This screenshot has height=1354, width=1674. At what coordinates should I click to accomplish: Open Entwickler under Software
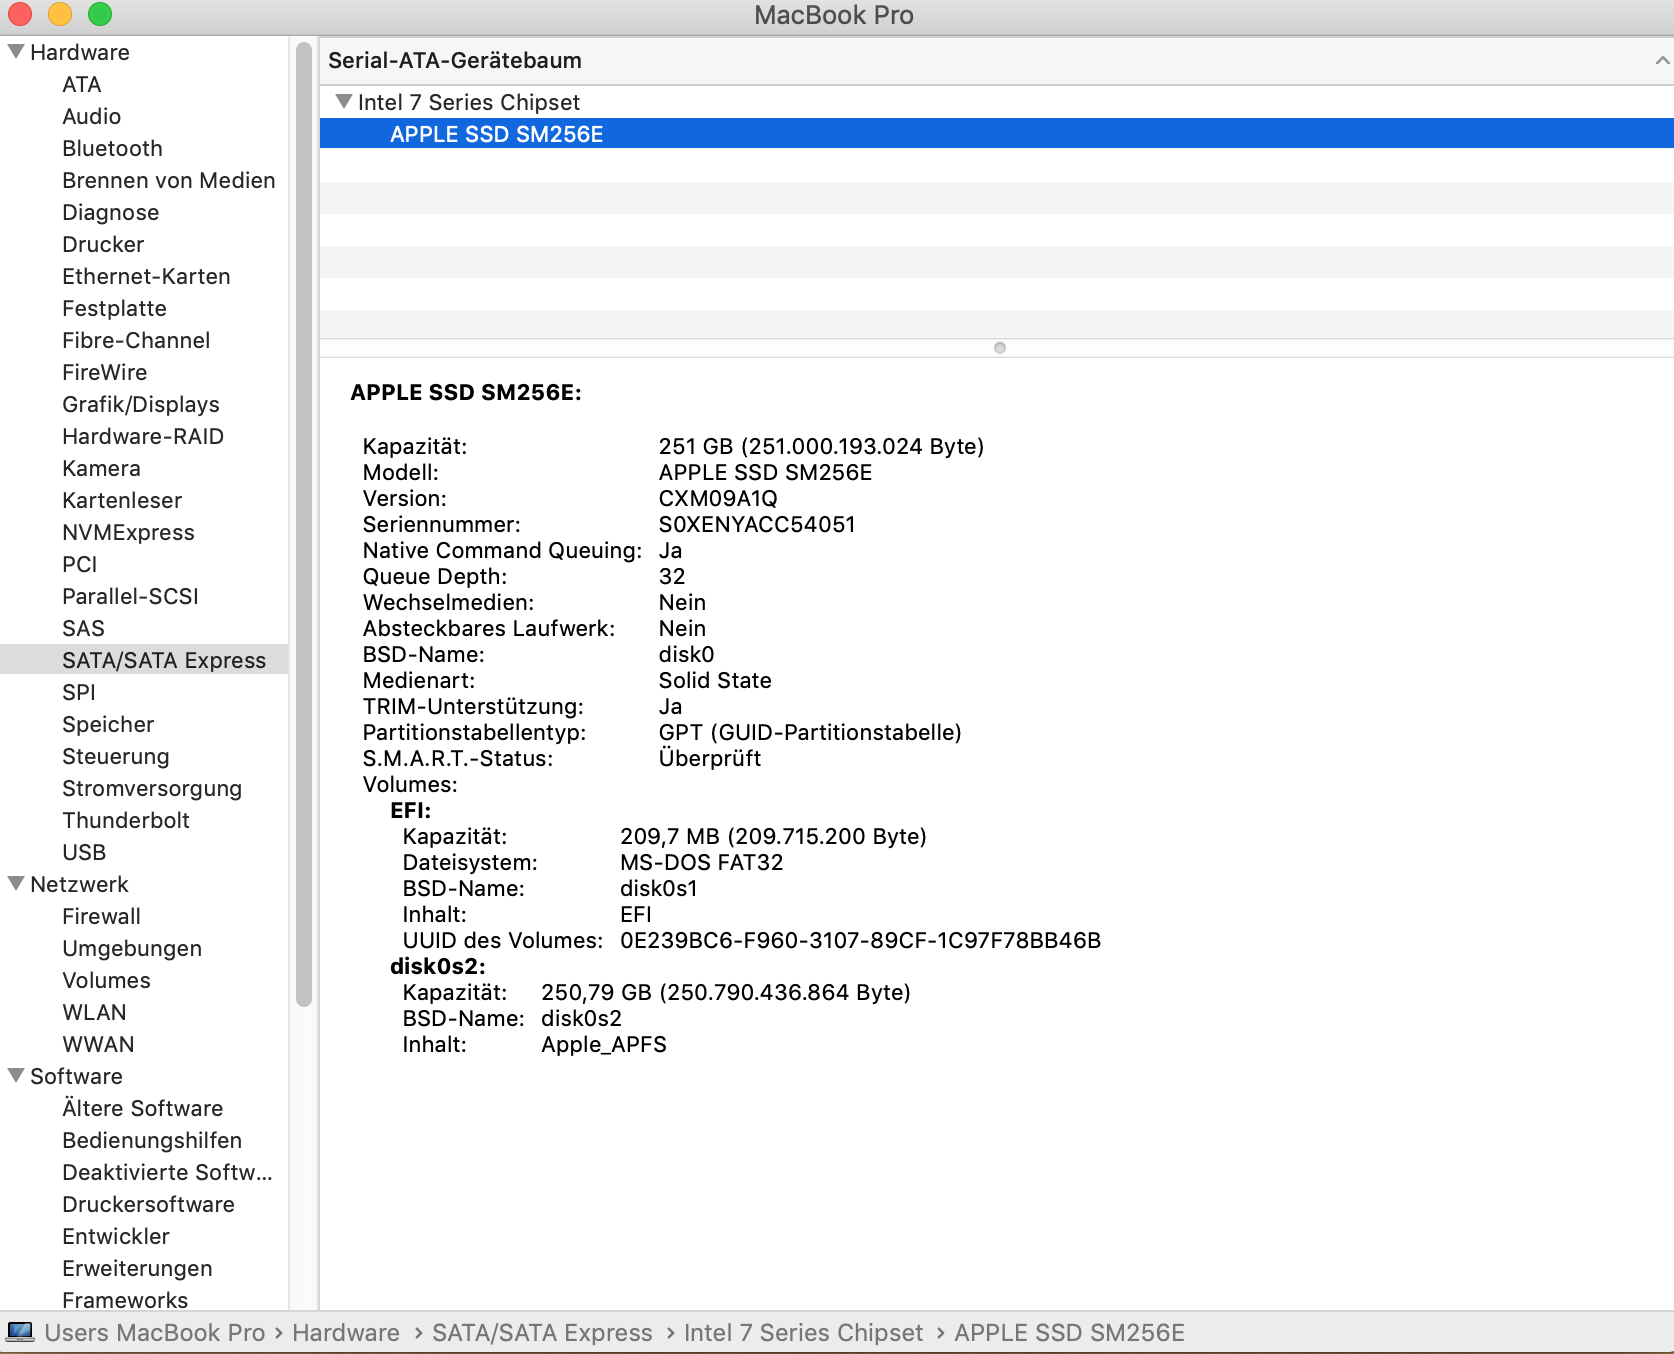[116, 1237]
